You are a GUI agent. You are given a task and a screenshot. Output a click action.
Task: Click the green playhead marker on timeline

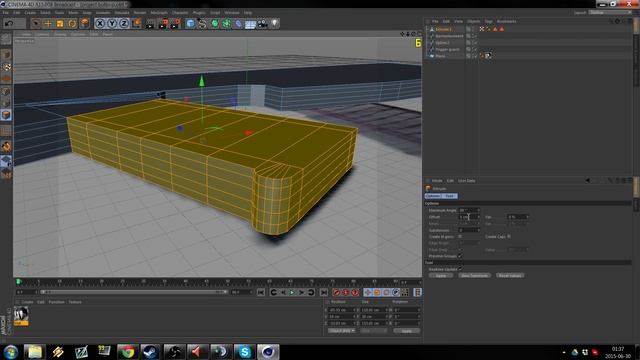18,282
